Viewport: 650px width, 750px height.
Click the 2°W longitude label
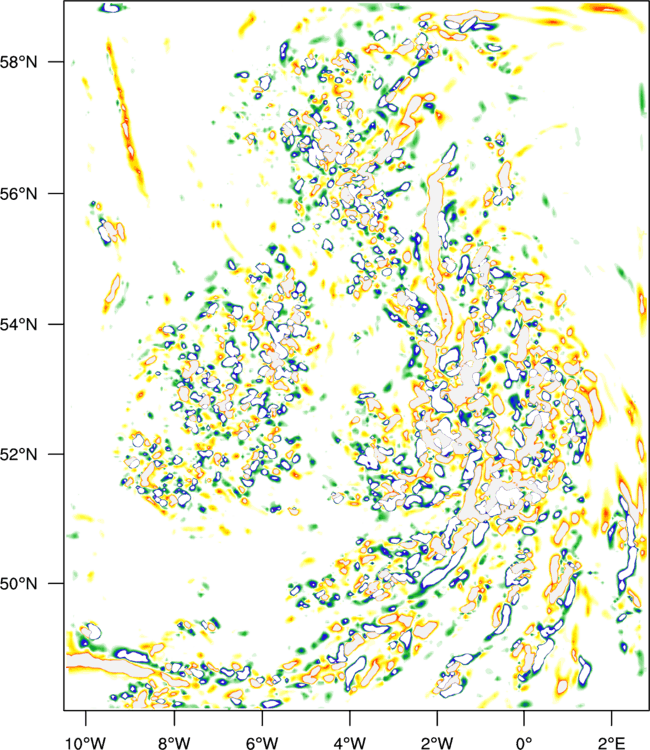click(x=437, y=743)
